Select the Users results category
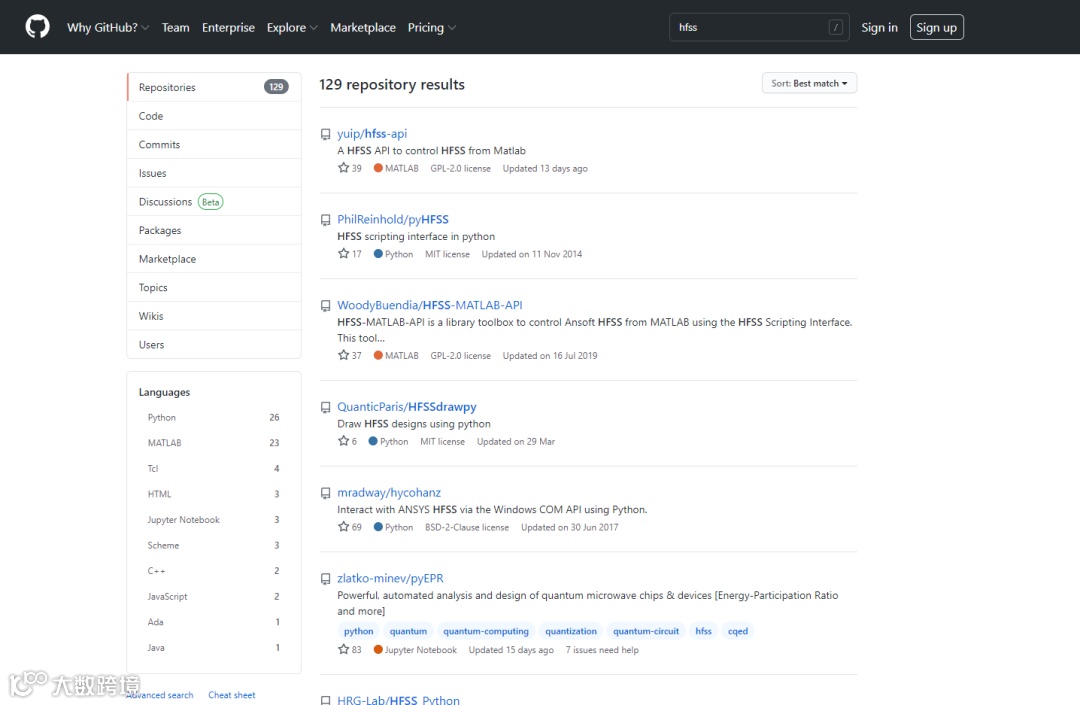The image size is (1080, 705). 214,344
